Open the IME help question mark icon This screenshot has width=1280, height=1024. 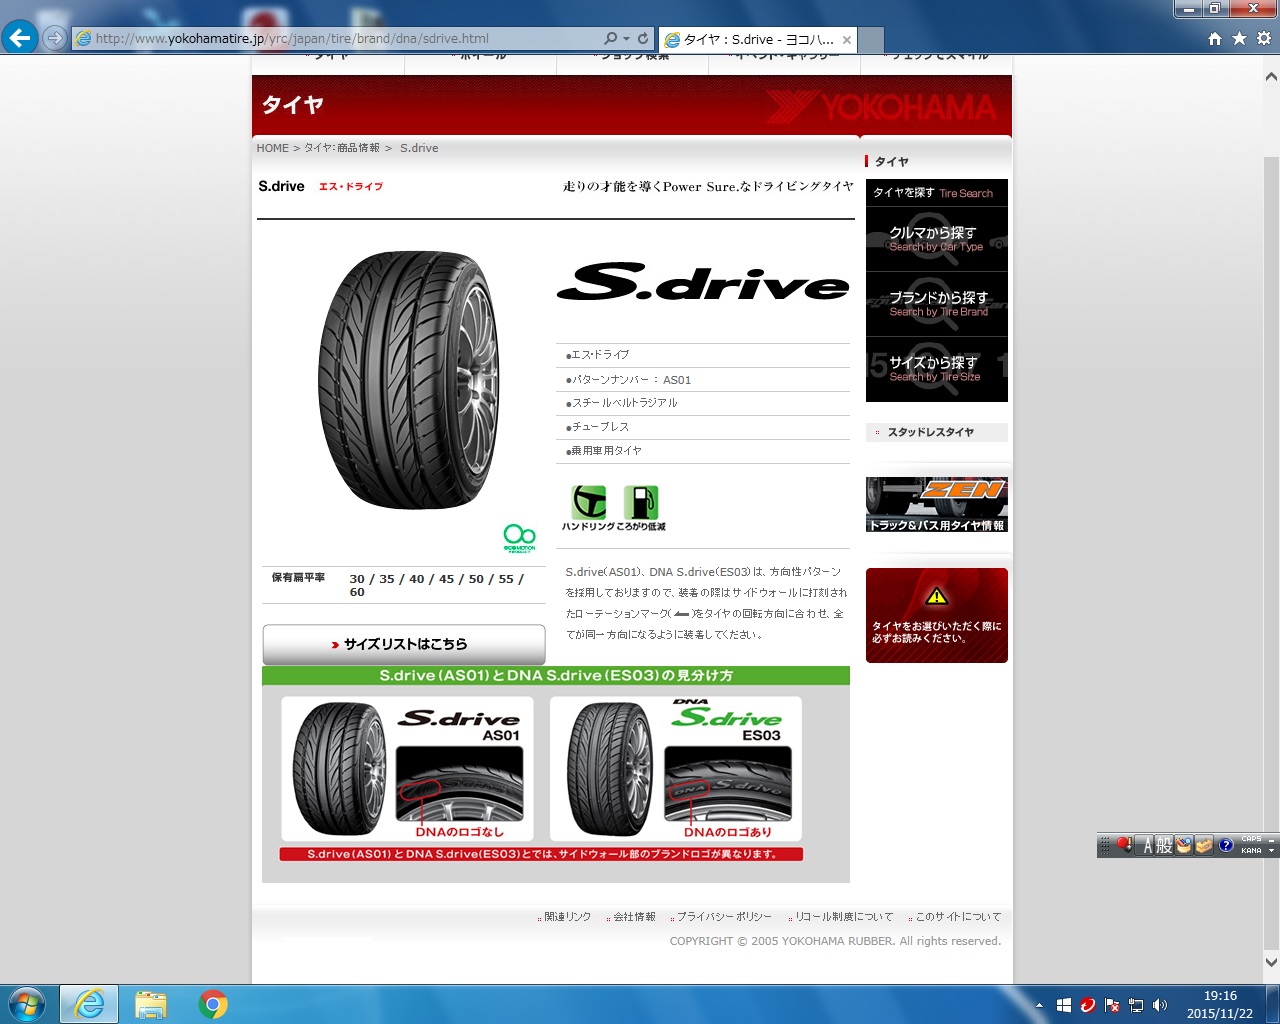pos(1226,846)
